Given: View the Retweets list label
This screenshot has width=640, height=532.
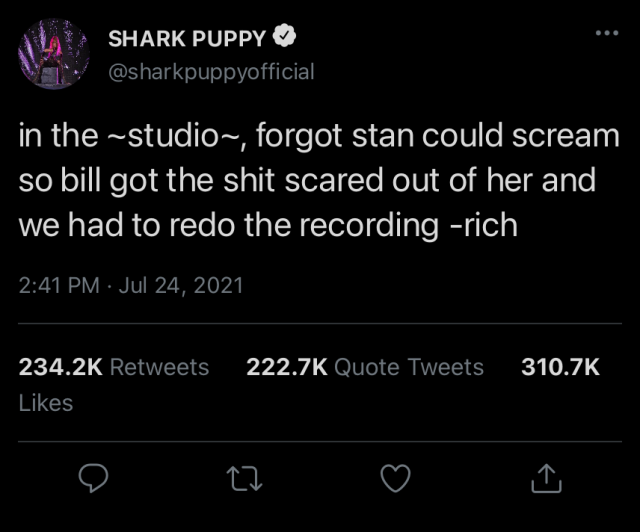Looking at the screenshot, I should click(x=159, y=367).
